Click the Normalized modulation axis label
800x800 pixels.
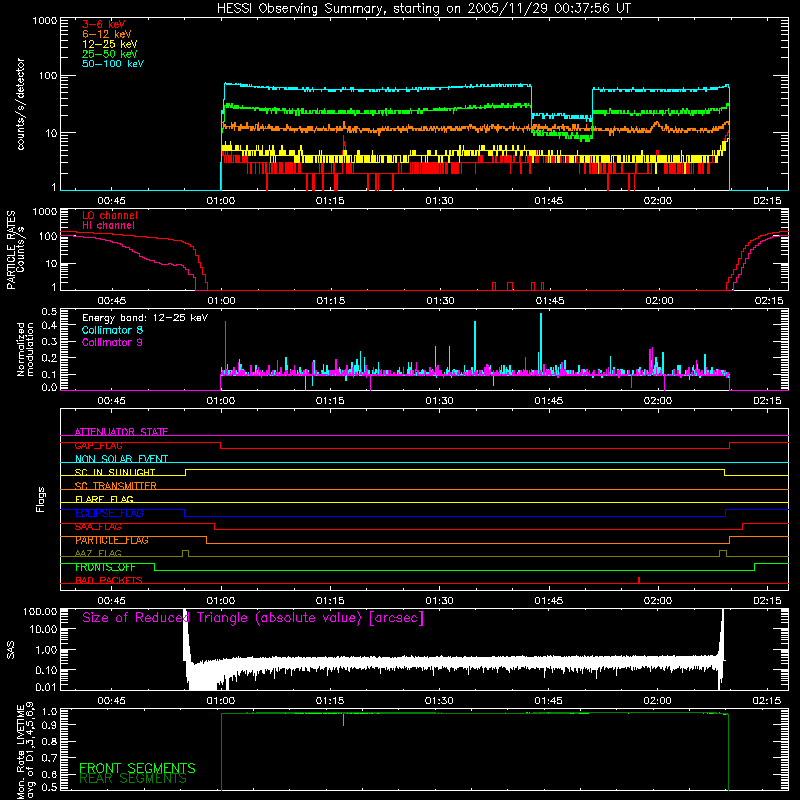point(24,349)
